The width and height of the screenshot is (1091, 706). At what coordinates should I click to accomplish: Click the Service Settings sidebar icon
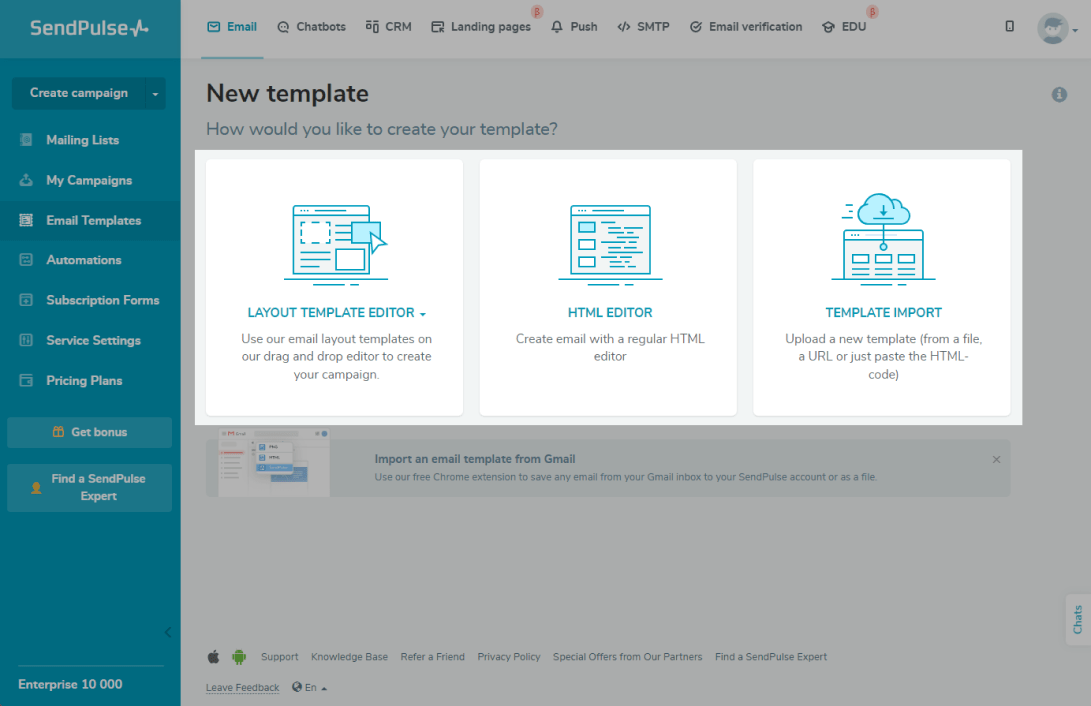point(26,340)
